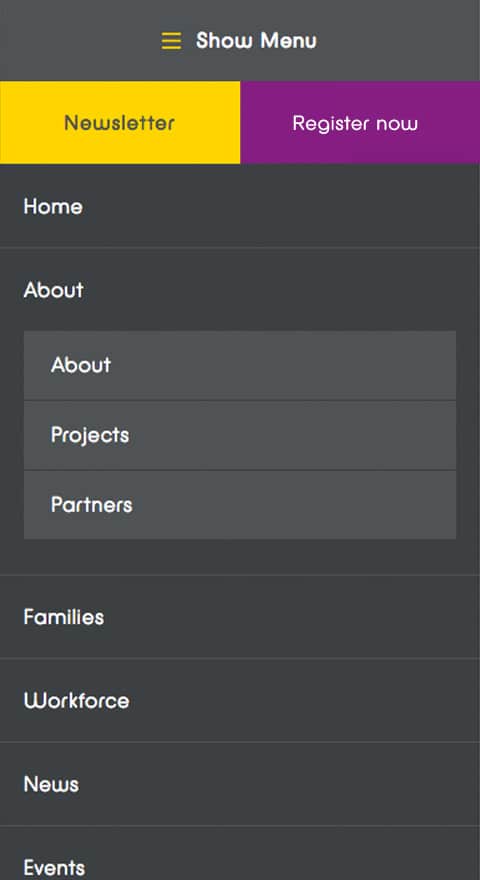Click the purple Register now button

tap(360, 122)
